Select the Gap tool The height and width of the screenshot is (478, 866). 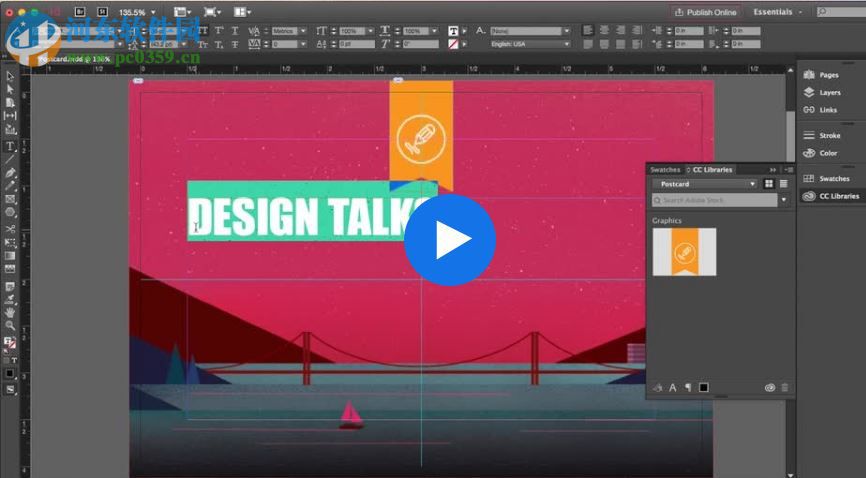click(10, 116)
